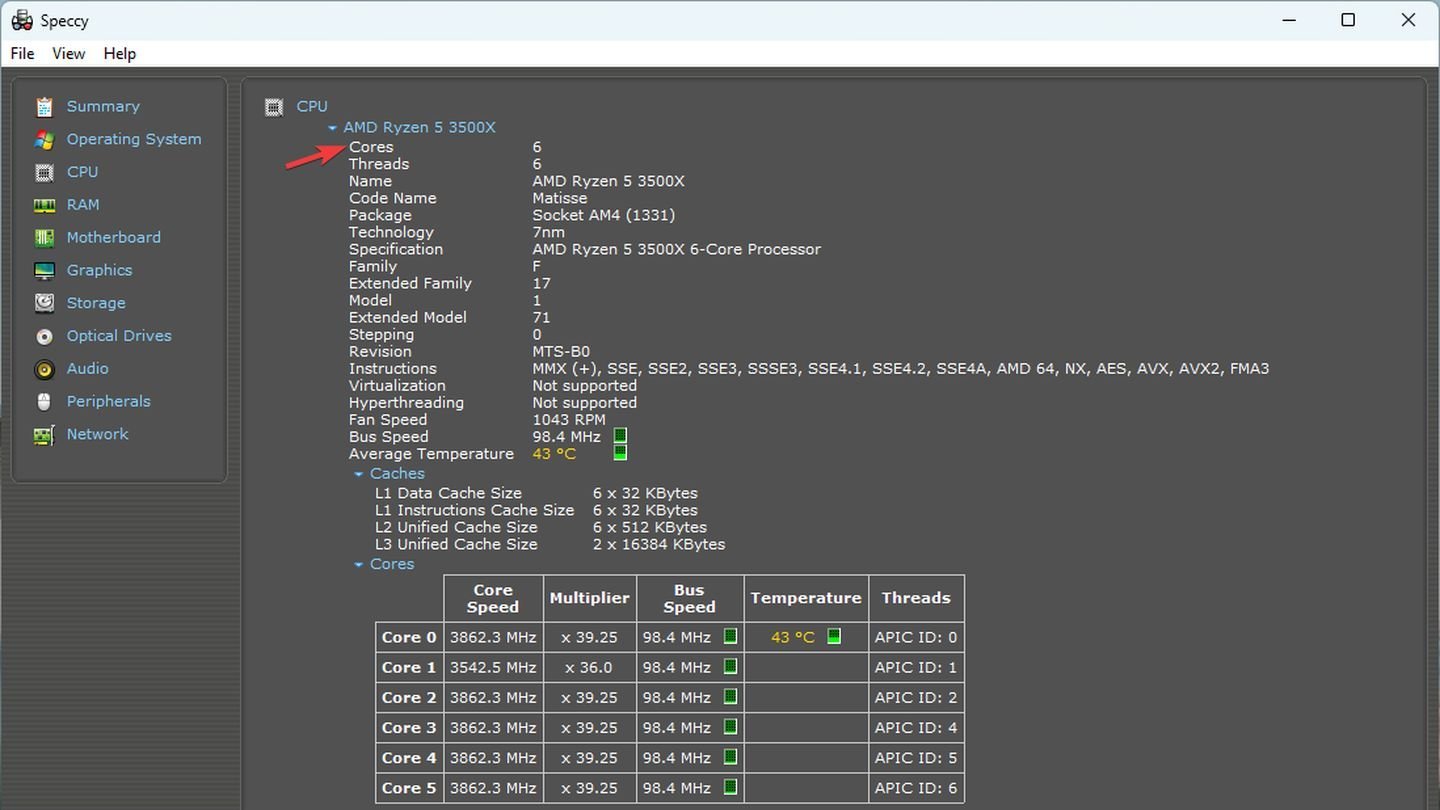
Task: Click the Network icon in sidebar
Action: click(44, 435)
